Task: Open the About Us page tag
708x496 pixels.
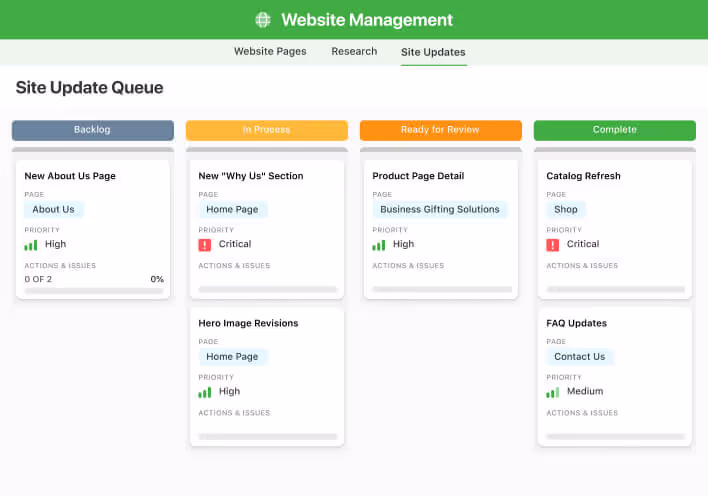Action: coord(54,210)
